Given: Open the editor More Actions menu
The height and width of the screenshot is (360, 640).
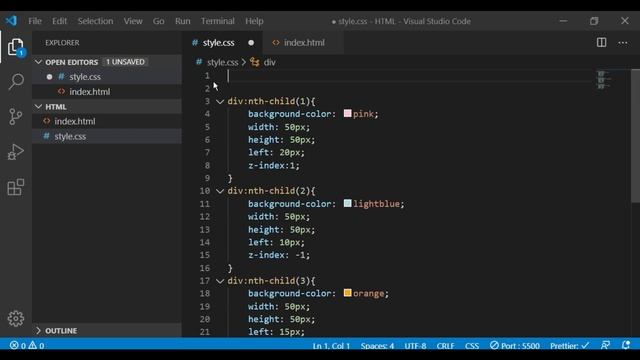Looking at the screenshot, I should [623, 42].
